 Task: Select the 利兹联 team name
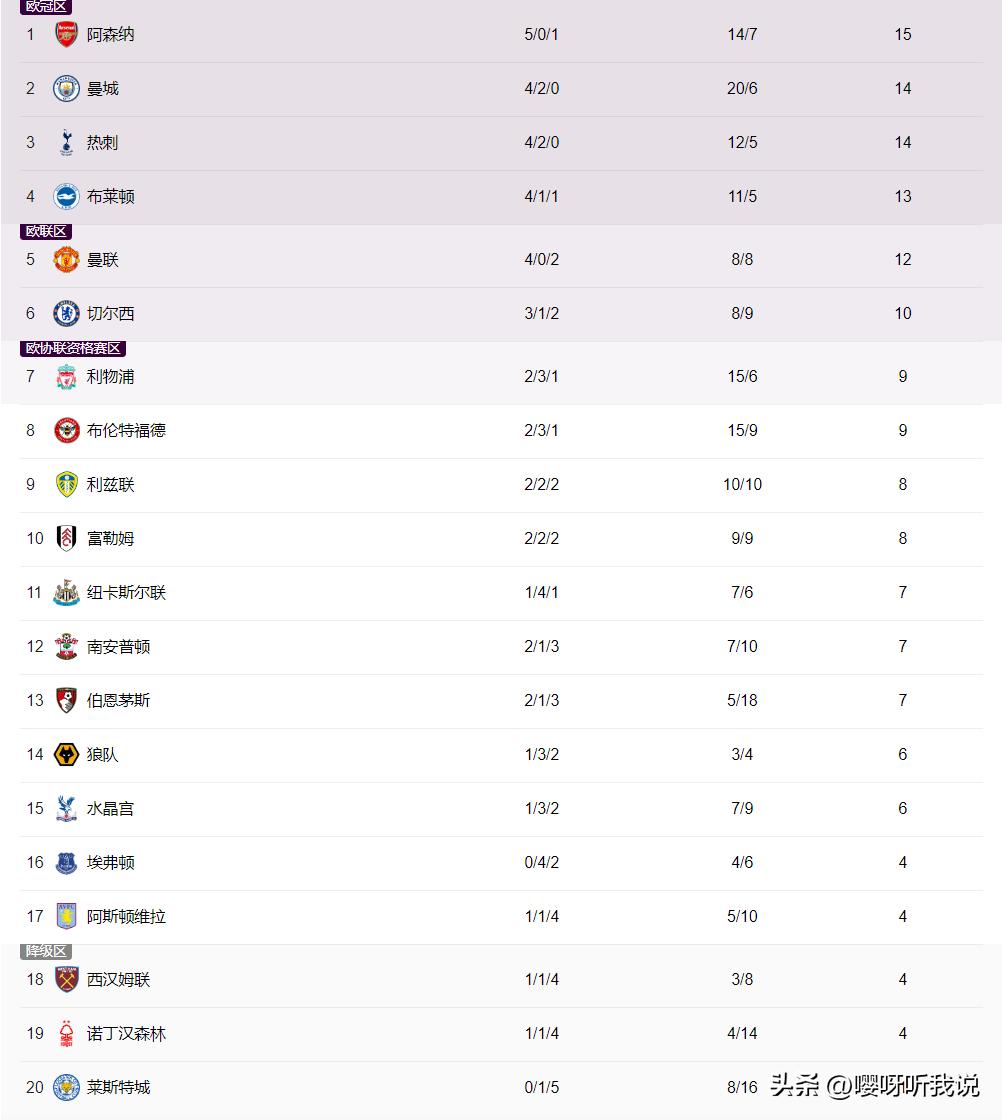point(110,484)
